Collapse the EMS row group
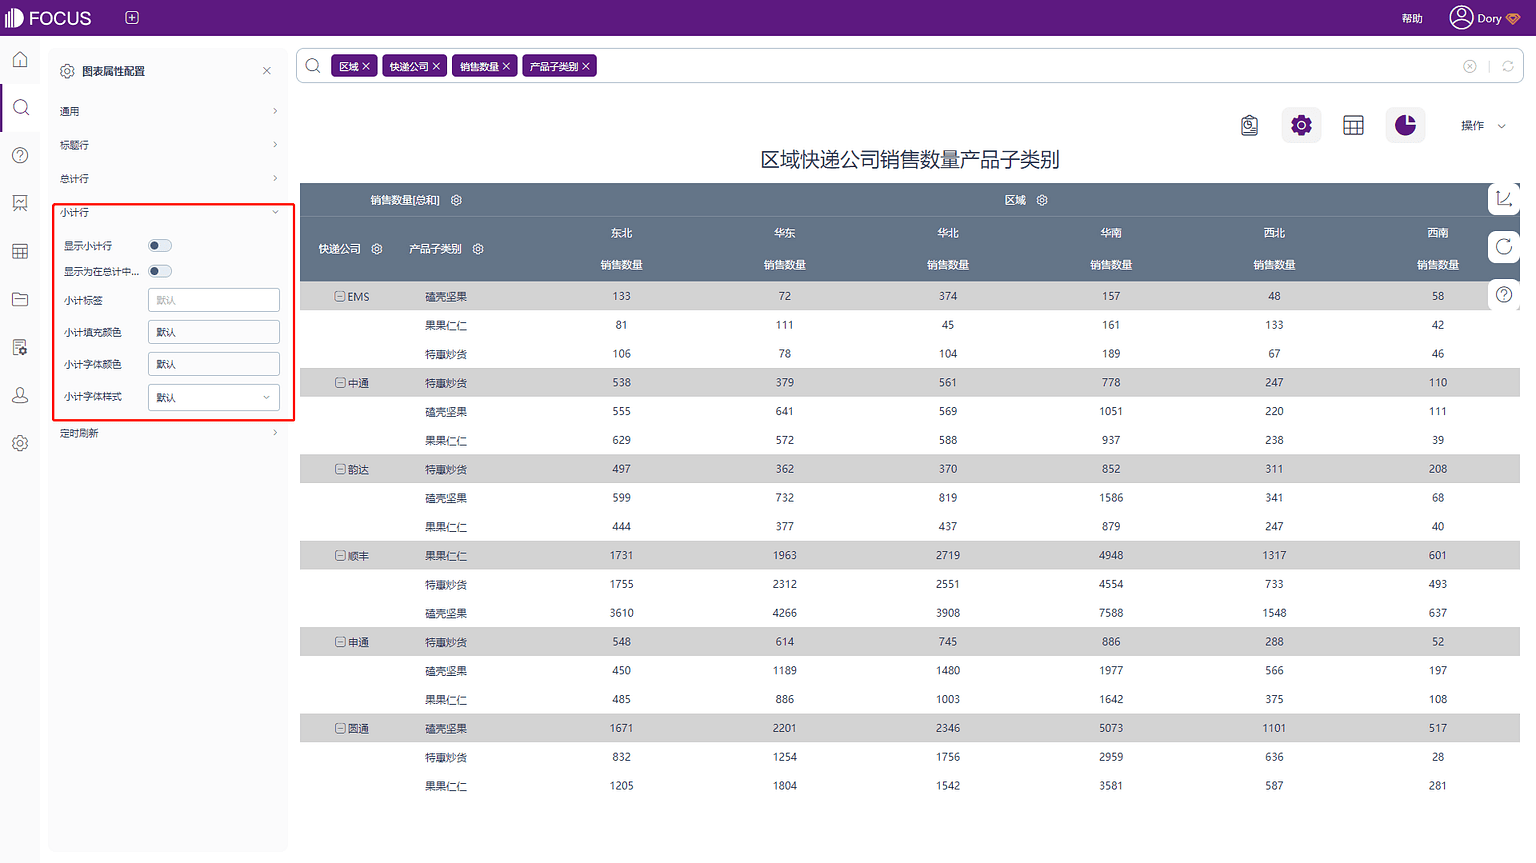Screen dimensions: 1536x863 pos(340,297)
